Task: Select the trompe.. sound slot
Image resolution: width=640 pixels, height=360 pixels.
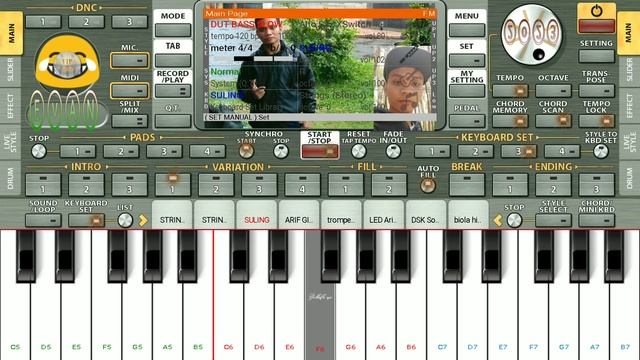Action: pos(341,215)
